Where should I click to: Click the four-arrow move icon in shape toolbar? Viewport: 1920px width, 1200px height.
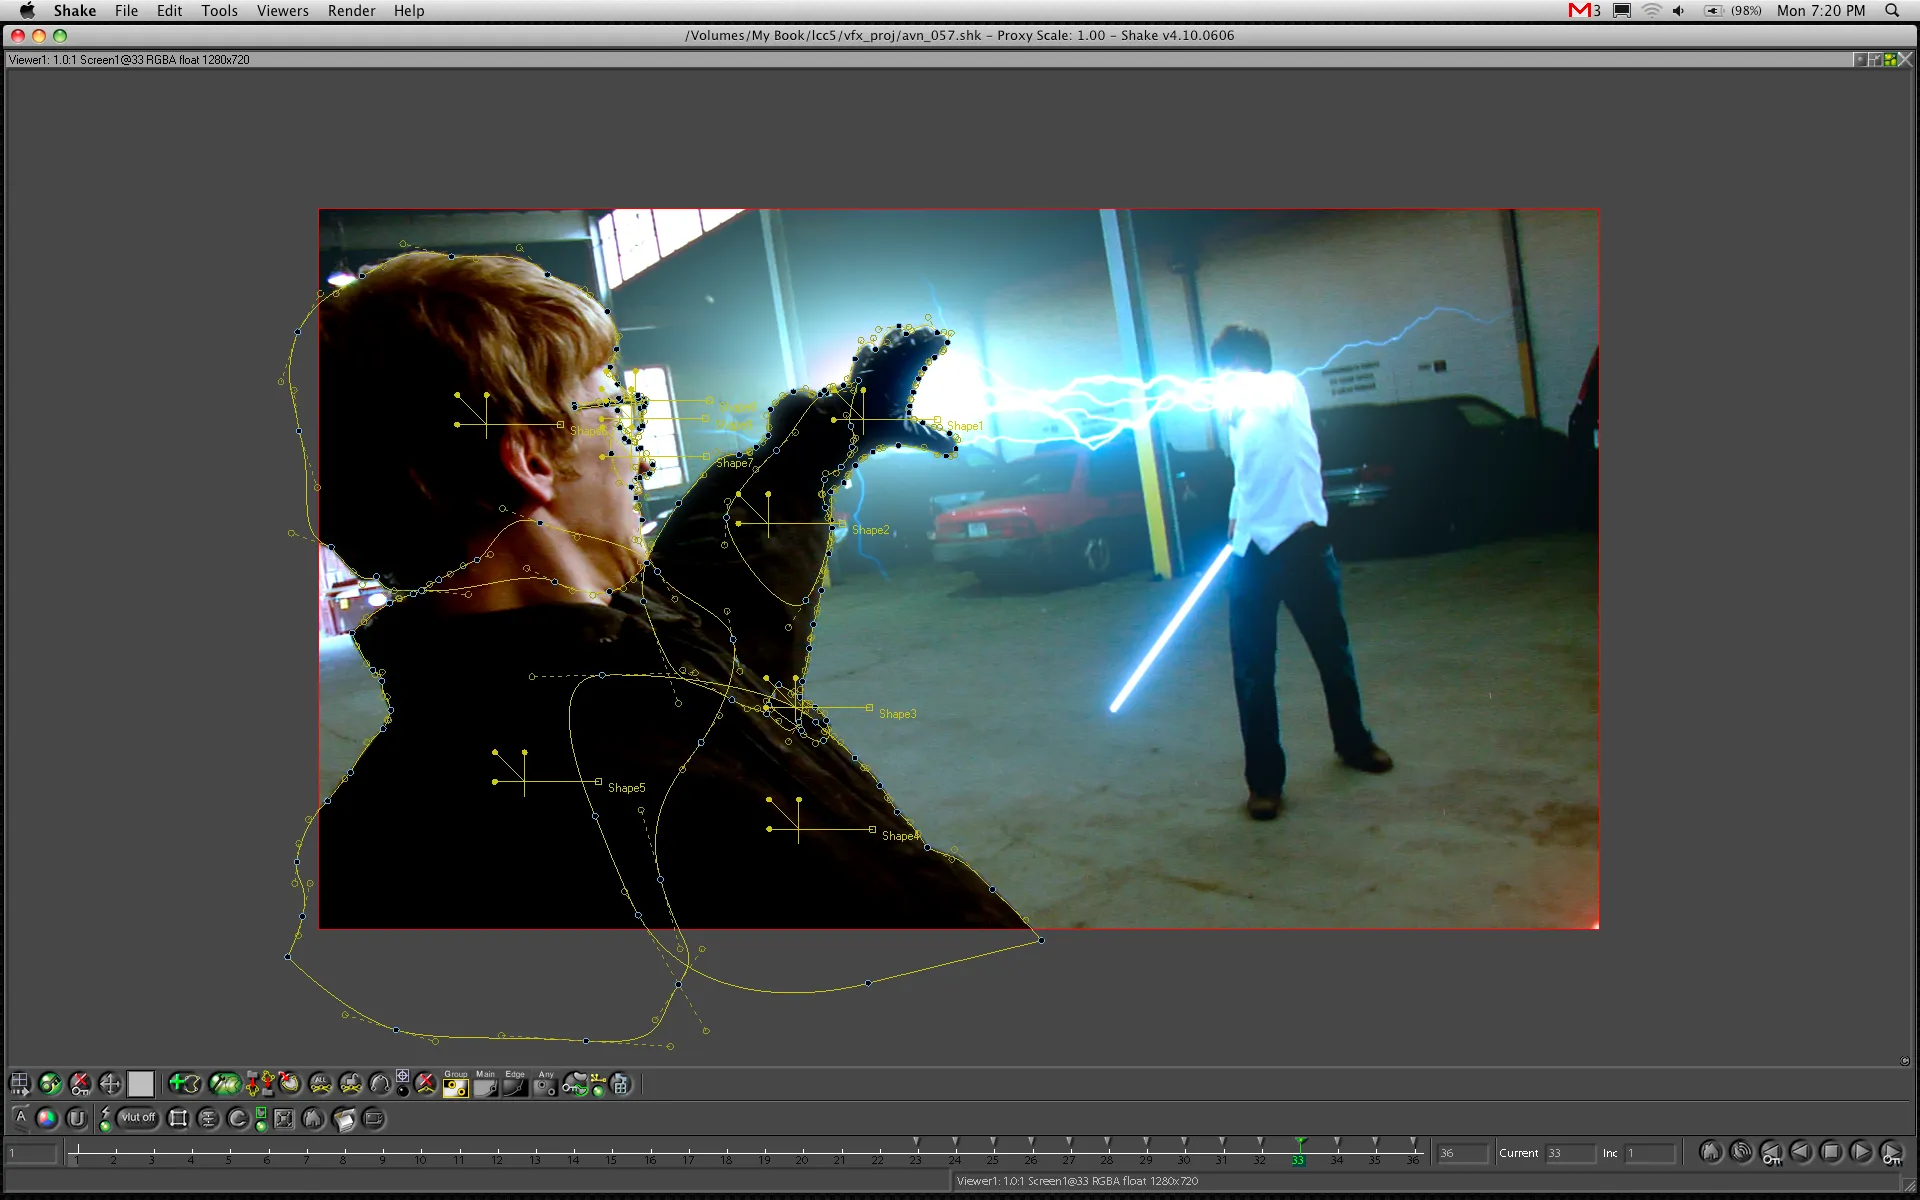(x=110, y=1084)
